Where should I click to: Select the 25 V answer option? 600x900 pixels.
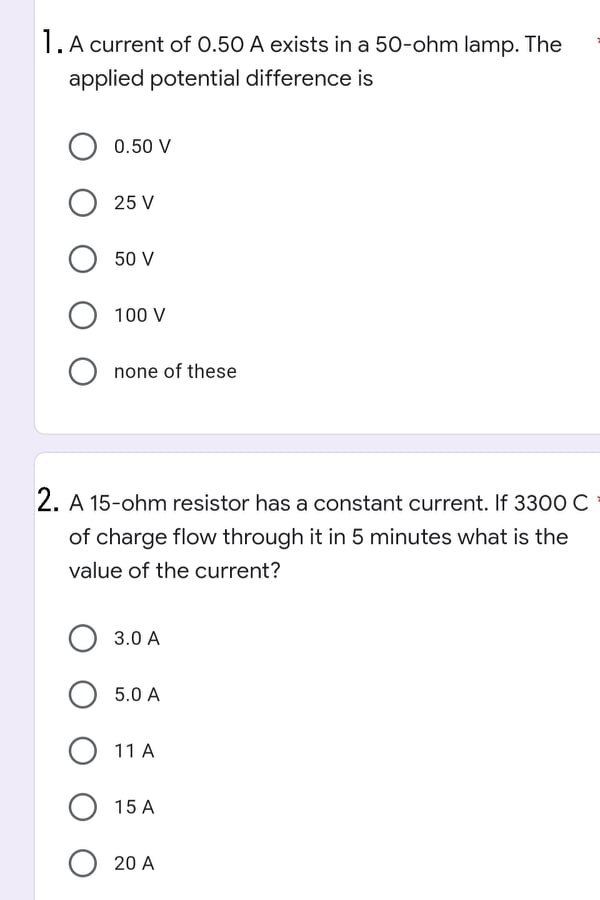[x=84, y=203]
